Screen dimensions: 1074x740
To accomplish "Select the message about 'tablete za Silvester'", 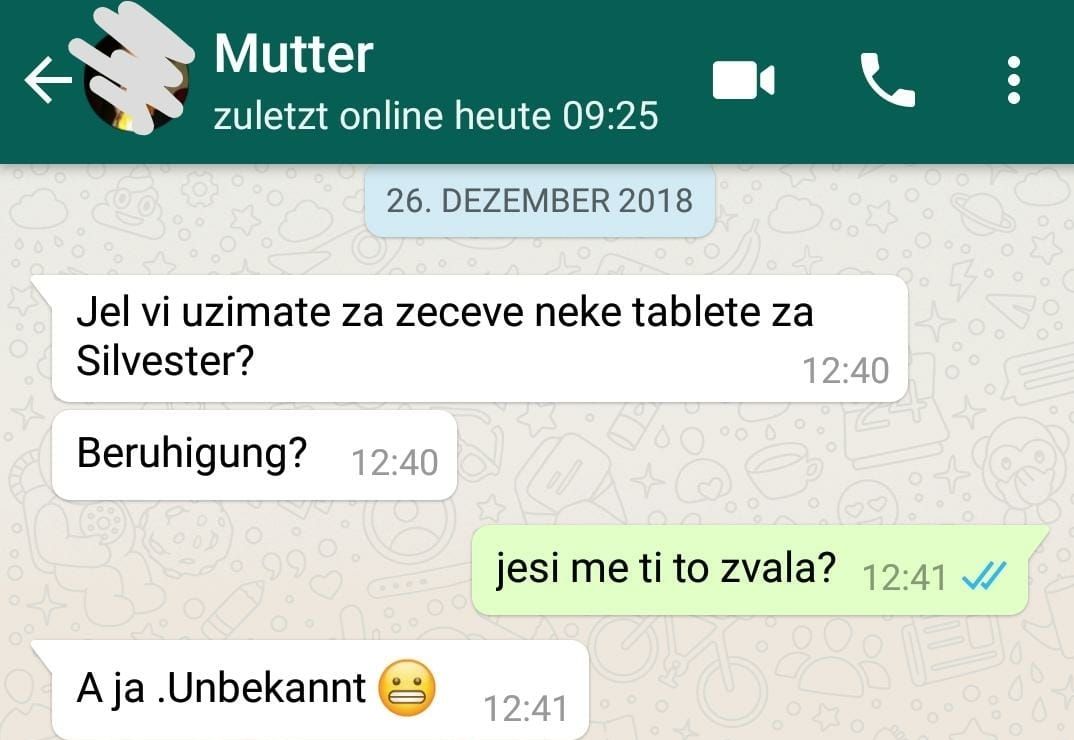I will tap(479, 338).
